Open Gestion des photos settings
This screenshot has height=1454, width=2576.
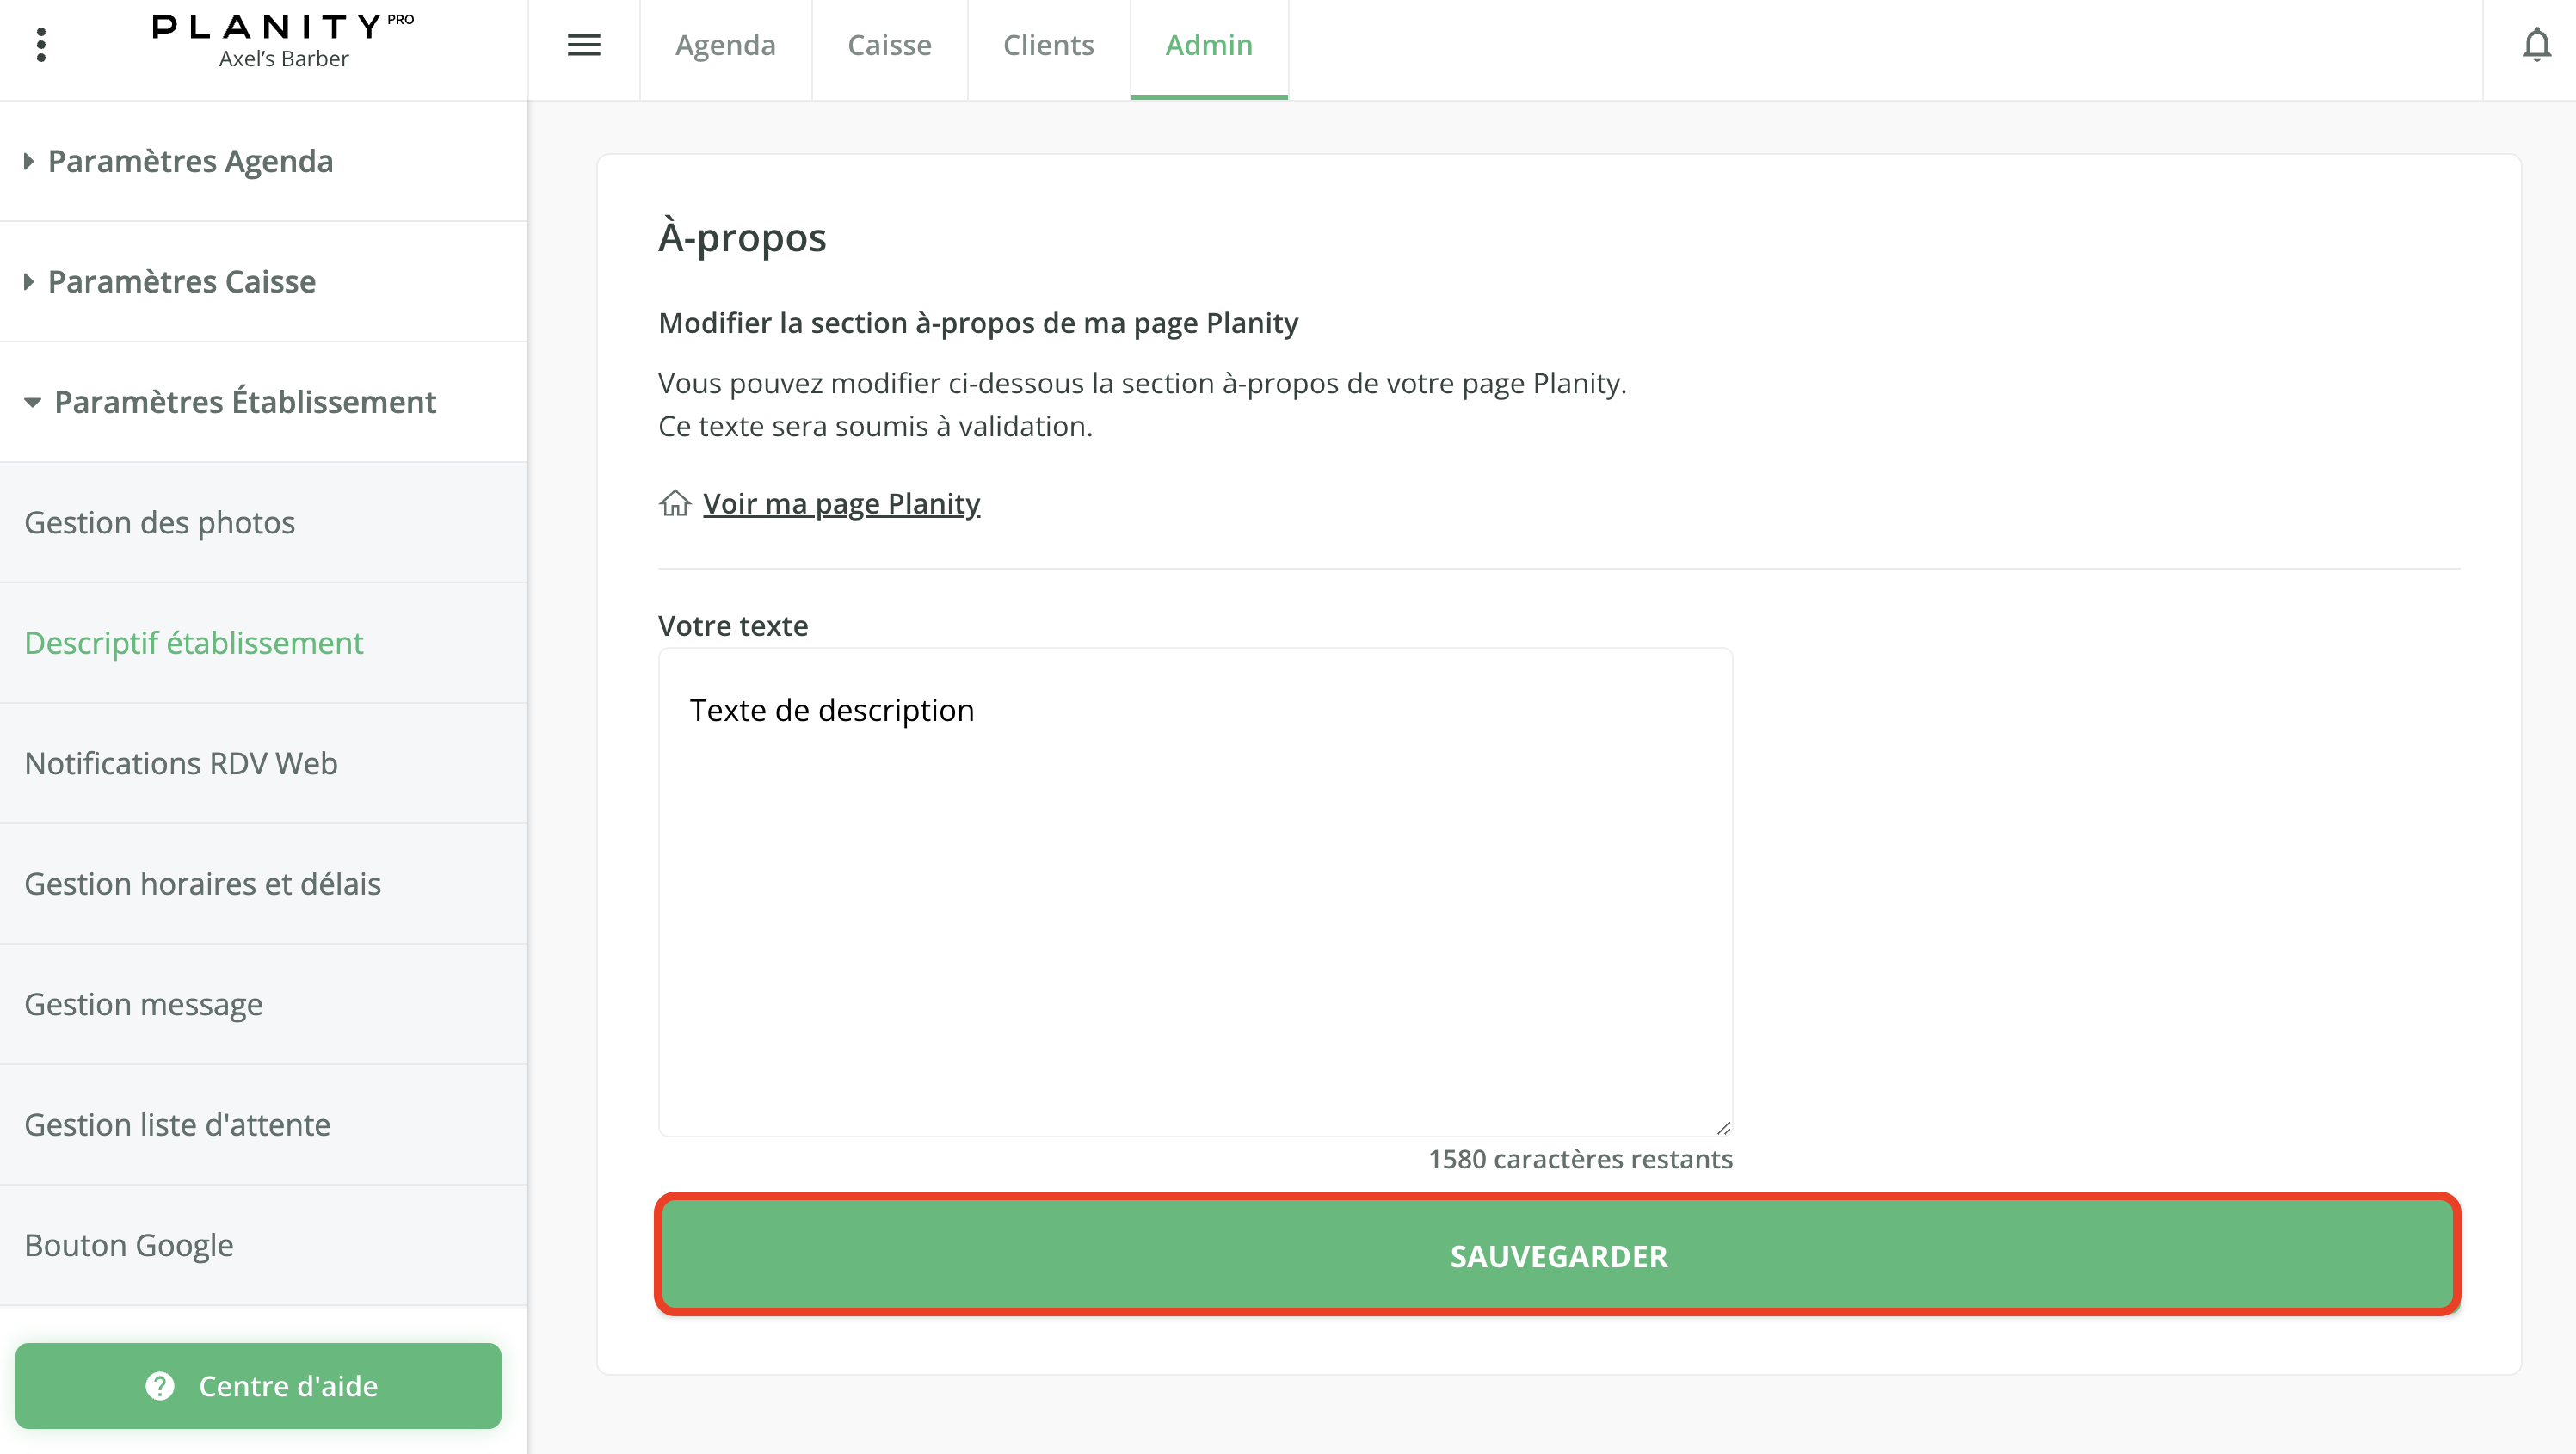tap(160, 523)
